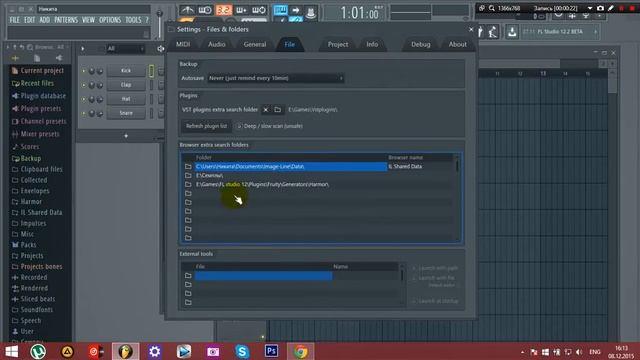
Task: Click the plugin icon in browser header
Action: click(59, 58)
